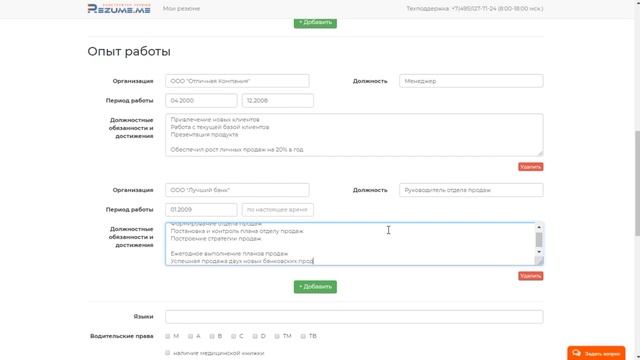Image resolution: width=640 pixels, height=360 pixels.
Task: Check driver's license category C
Action: (x=233, y=336)
